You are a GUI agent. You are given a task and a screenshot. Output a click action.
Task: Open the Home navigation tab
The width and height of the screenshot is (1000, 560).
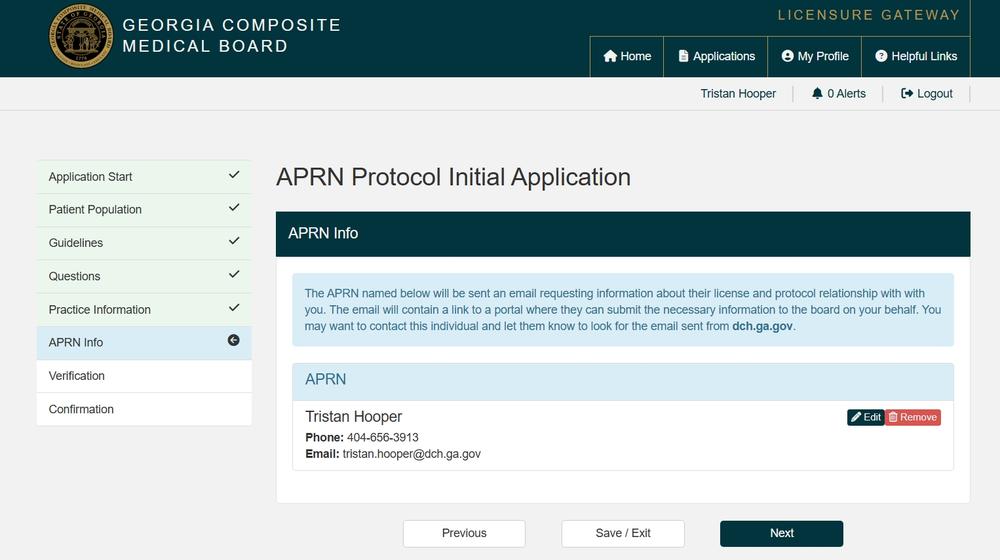pyautogui.click(x=627, y=56)
